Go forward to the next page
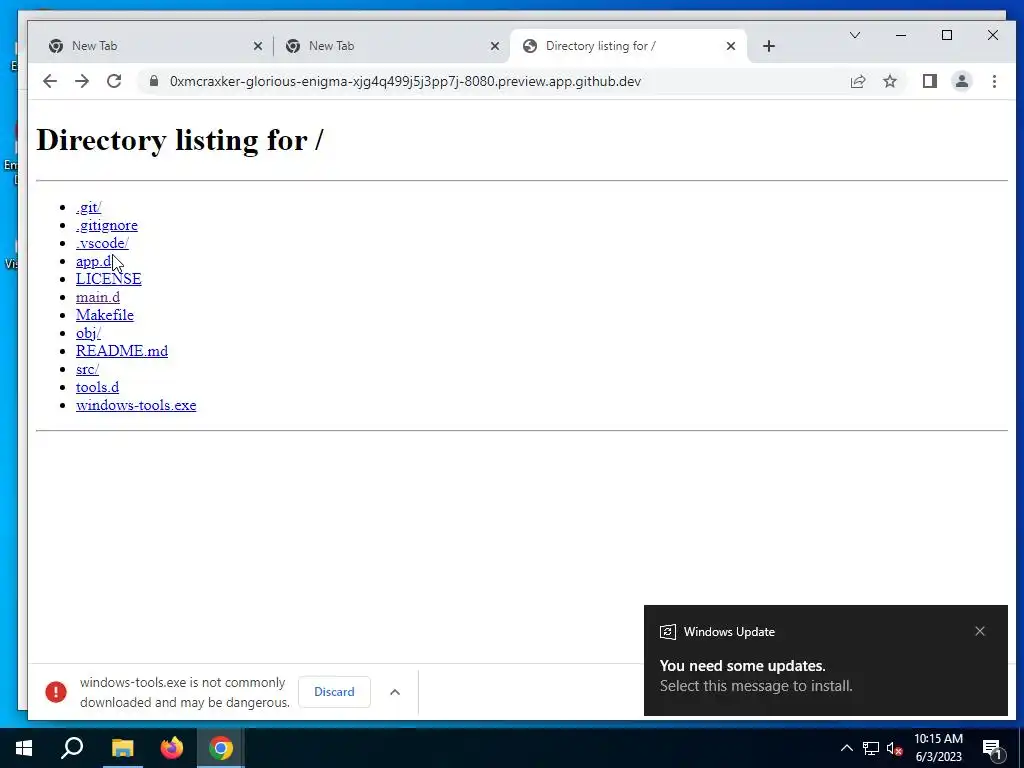The width and height of the screenshot is (1024, 768). pos(82,81)
